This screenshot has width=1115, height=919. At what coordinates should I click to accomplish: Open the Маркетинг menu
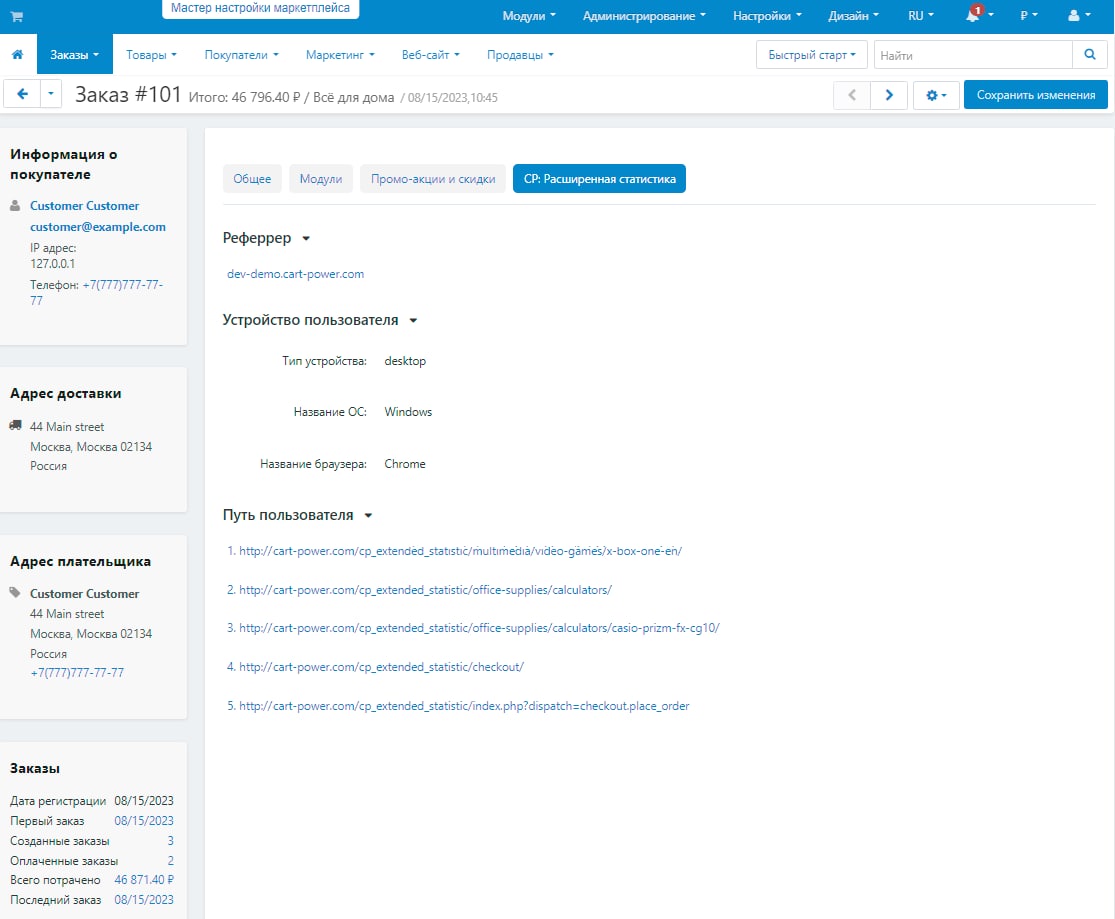[x=340, y=55]
